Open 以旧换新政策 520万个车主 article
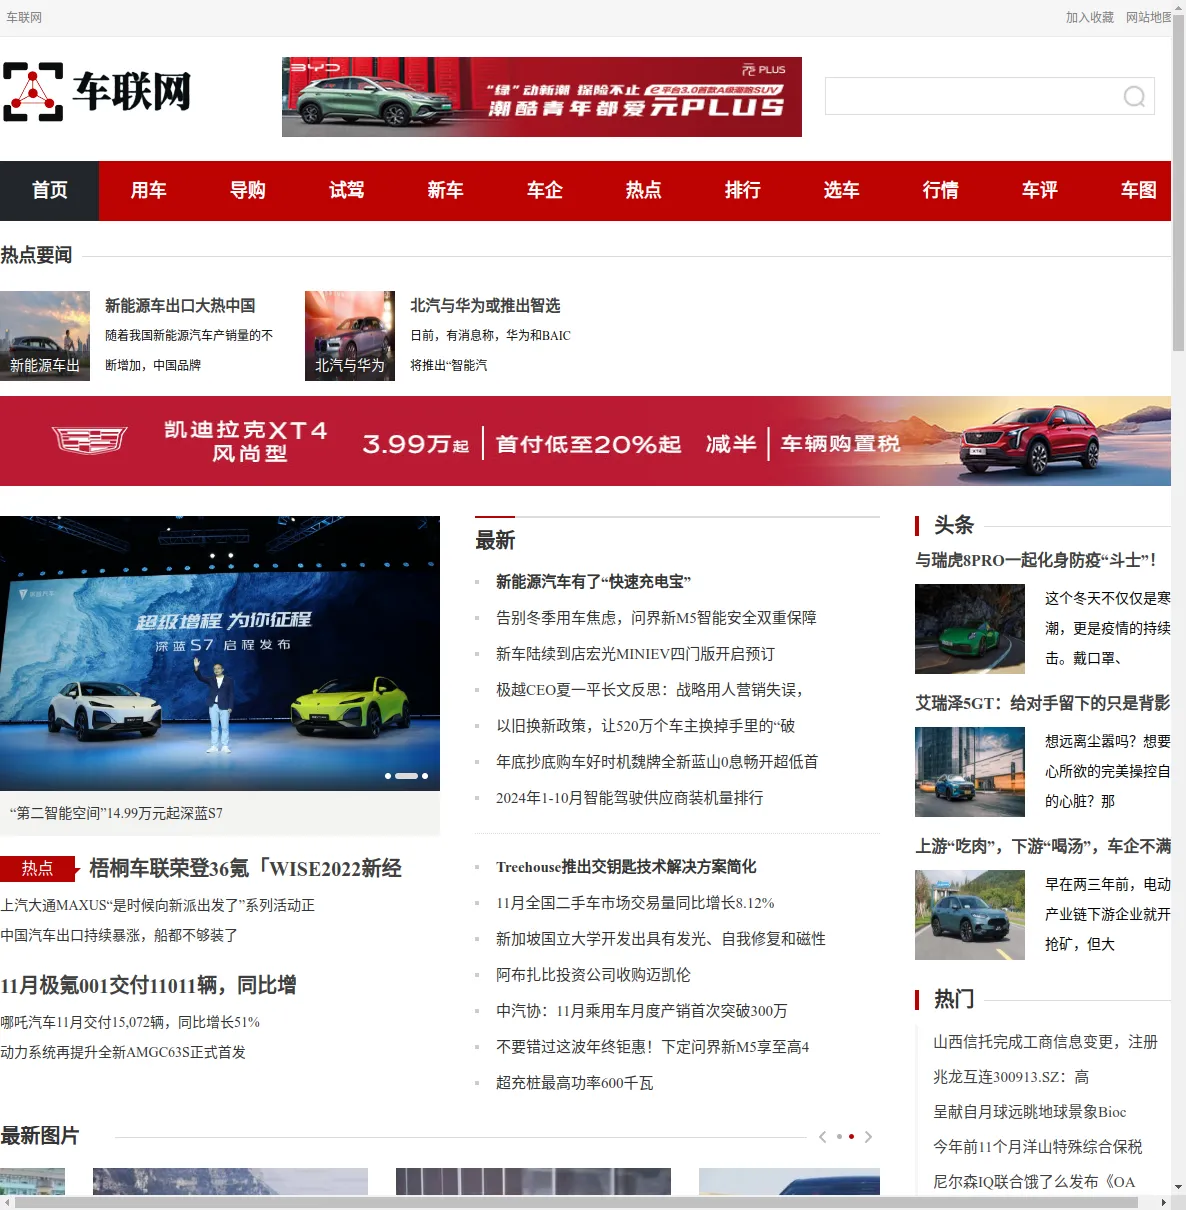Screen dimensions: 1186x1210 646,726
